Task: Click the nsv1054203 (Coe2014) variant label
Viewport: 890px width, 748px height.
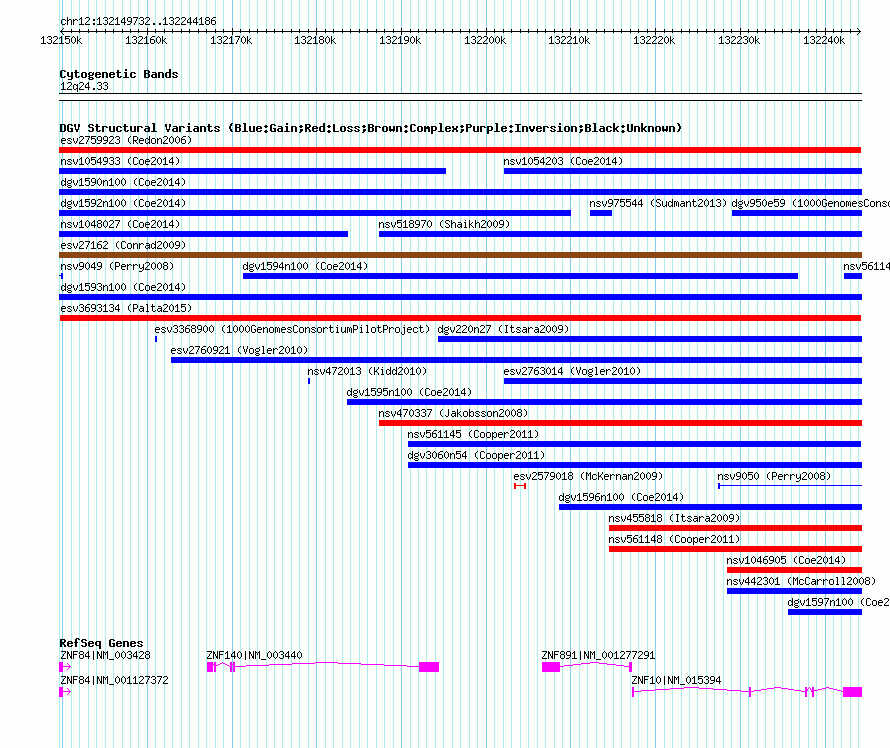Action: tap(563, 161)
